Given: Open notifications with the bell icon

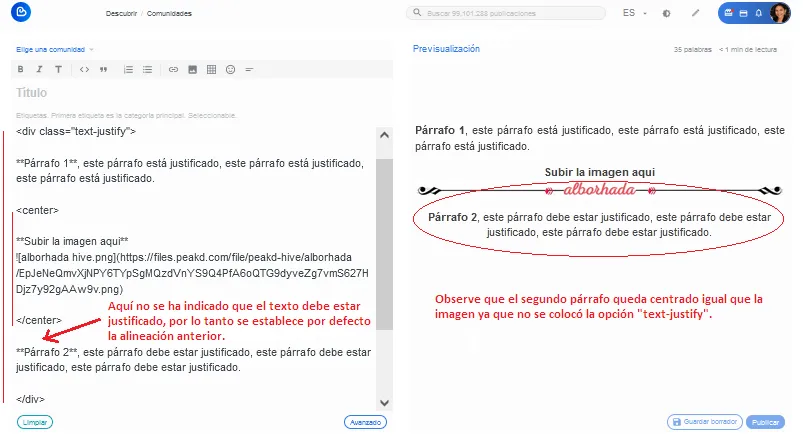Looking at the screenshot, I should (x=758, y=13).
